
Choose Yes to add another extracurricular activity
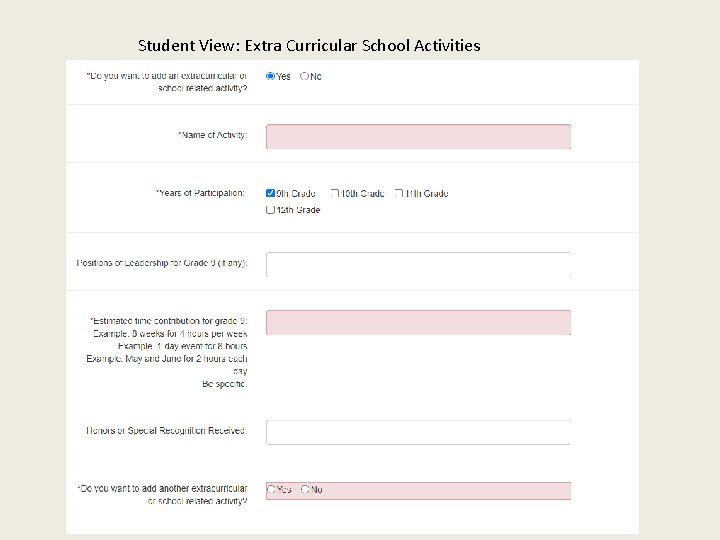(x=271, y=490)
